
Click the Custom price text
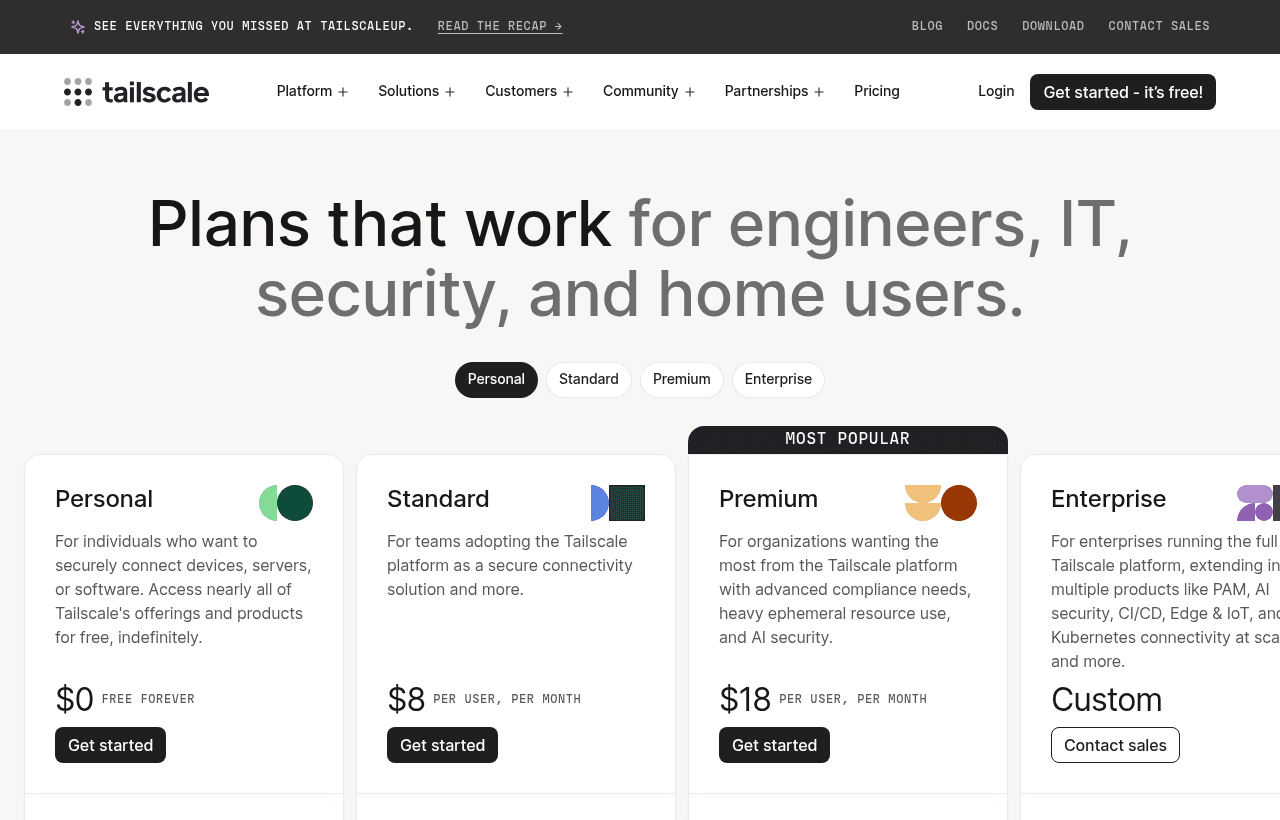point(1106,699)
